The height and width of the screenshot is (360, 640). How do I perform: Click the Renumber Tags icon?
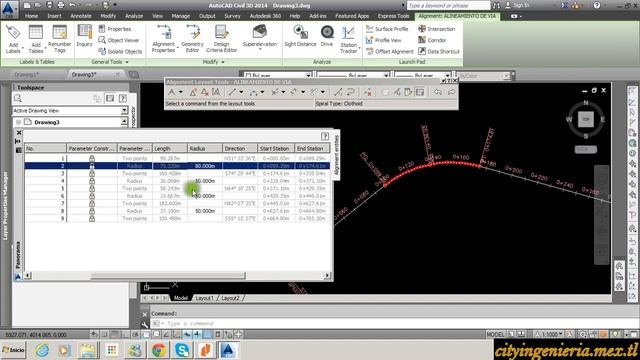click(x=60, y=39)
